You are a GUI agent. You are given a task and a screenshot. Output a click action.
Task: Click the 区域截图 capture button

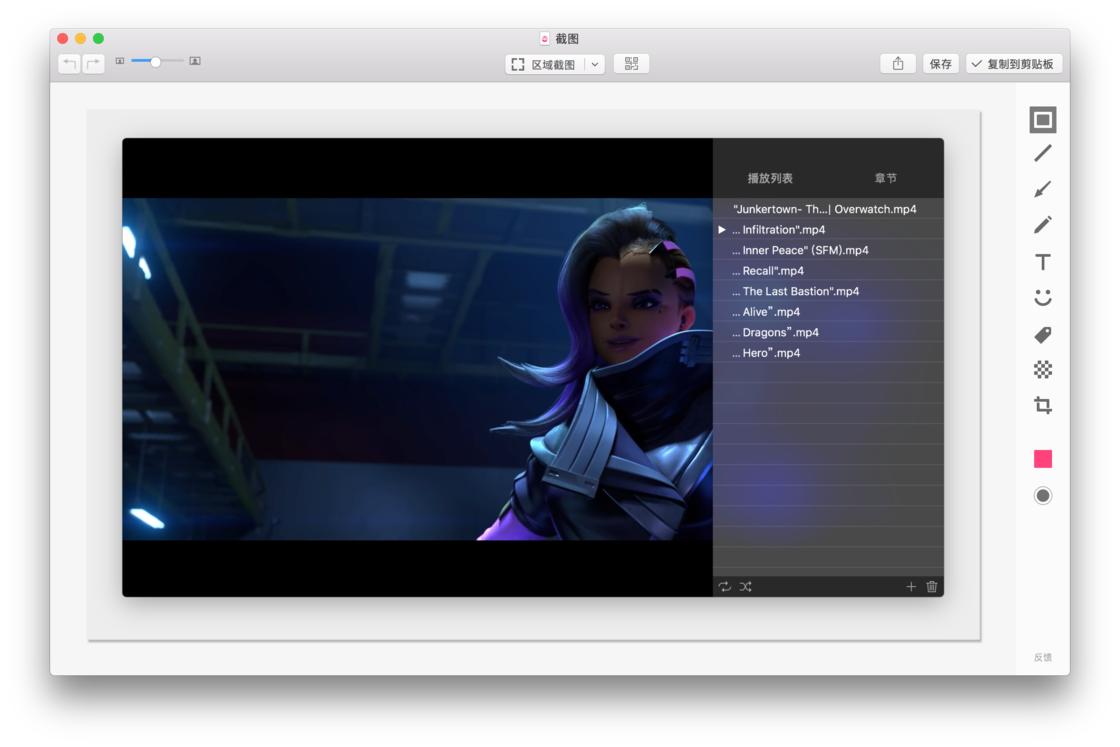point(545,64)
